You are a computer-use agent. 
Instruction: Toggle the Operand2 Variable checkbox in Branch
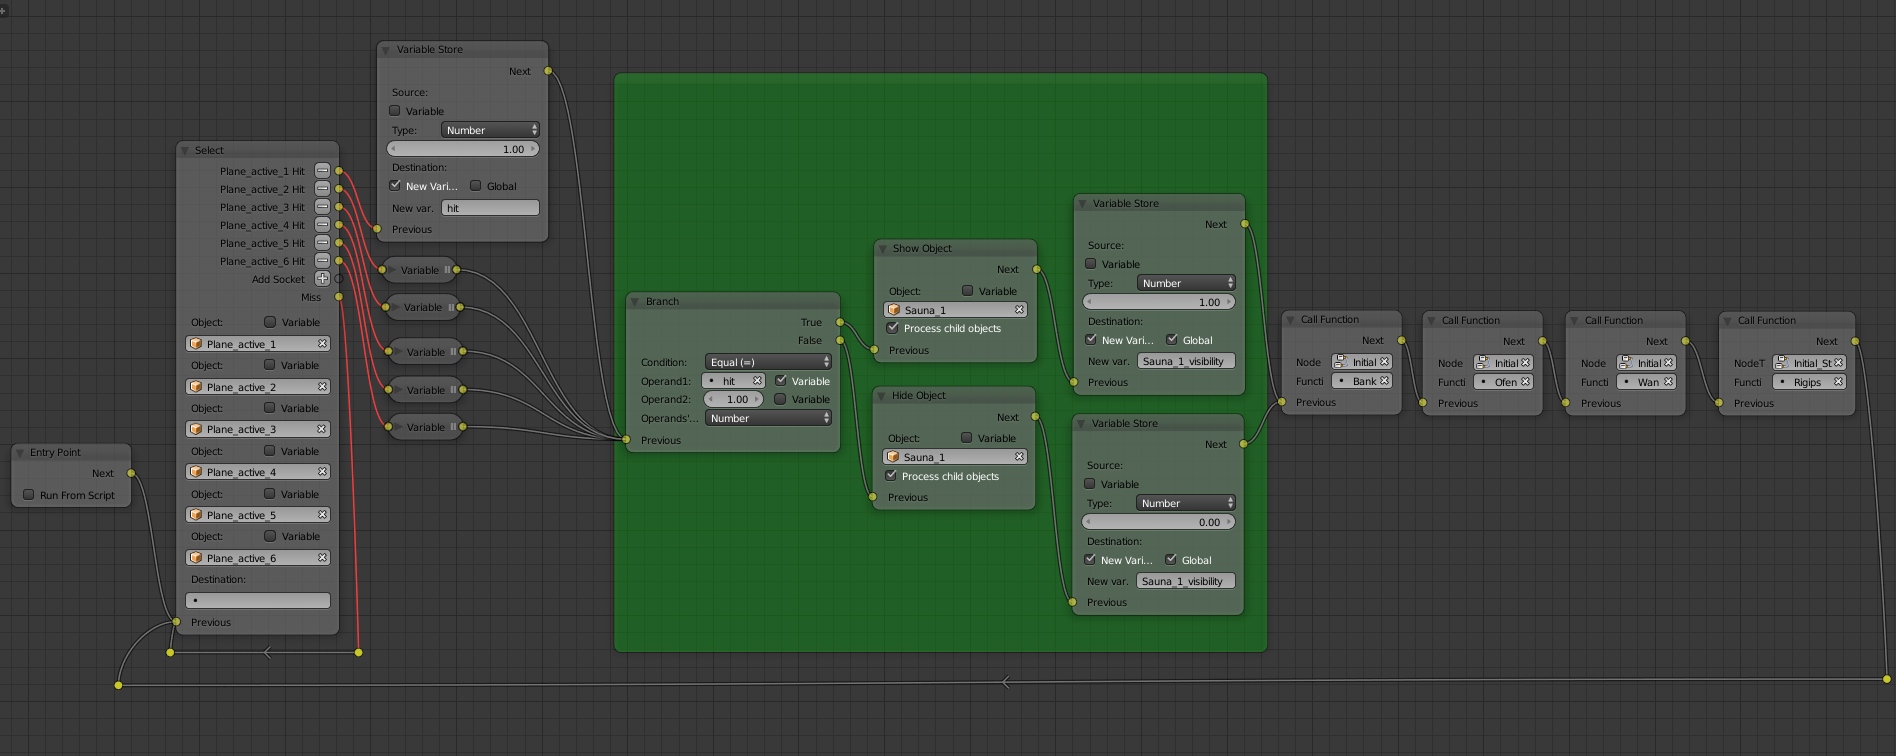[780, 399]
